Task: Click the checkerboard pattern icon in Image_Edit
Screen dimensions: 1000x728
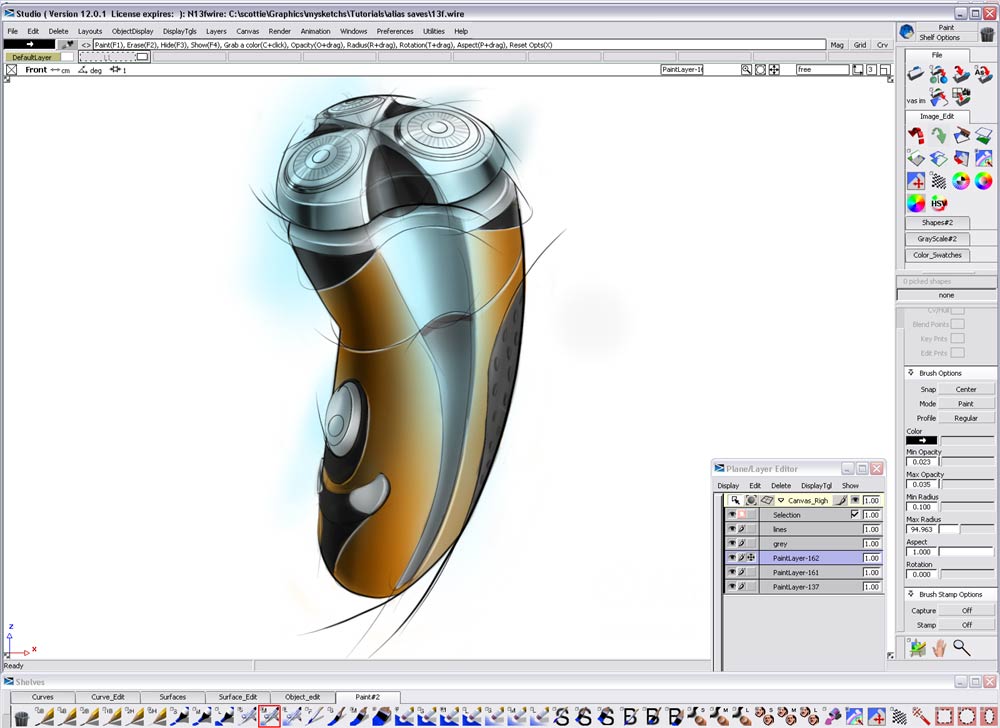Action: (x=938, y=179)
